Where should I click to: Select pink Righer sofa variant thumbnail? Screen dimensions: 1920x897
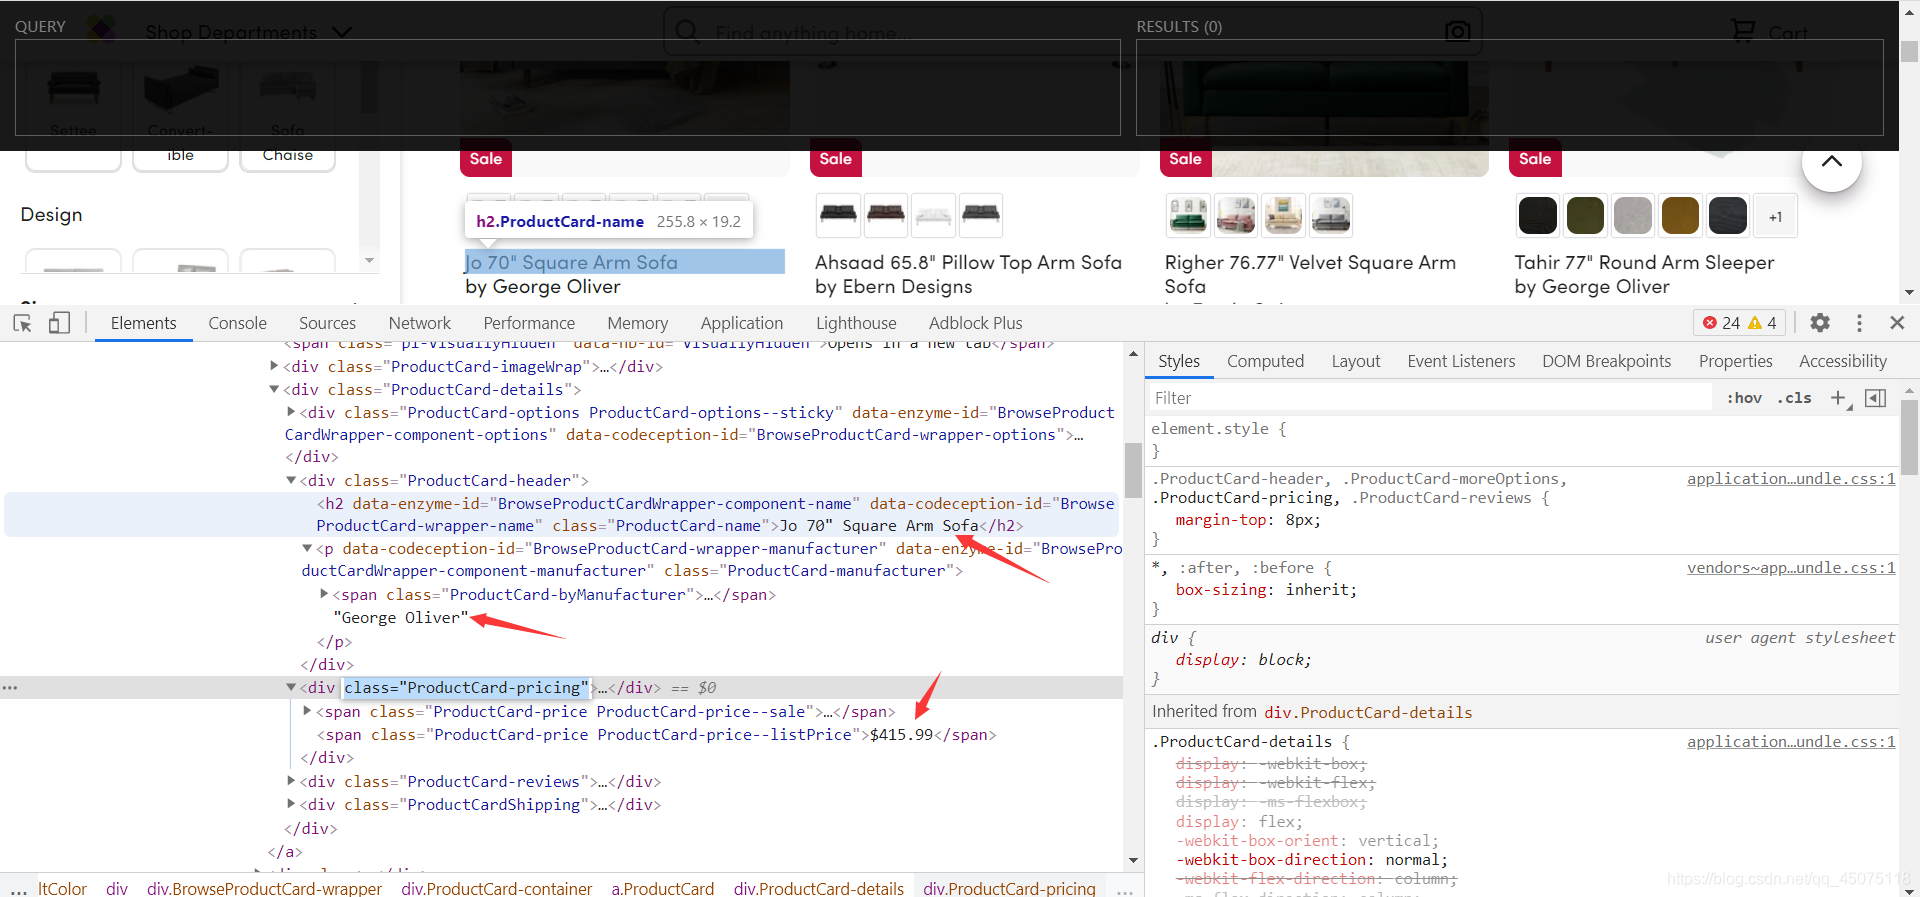click(x=1236, y=215)
